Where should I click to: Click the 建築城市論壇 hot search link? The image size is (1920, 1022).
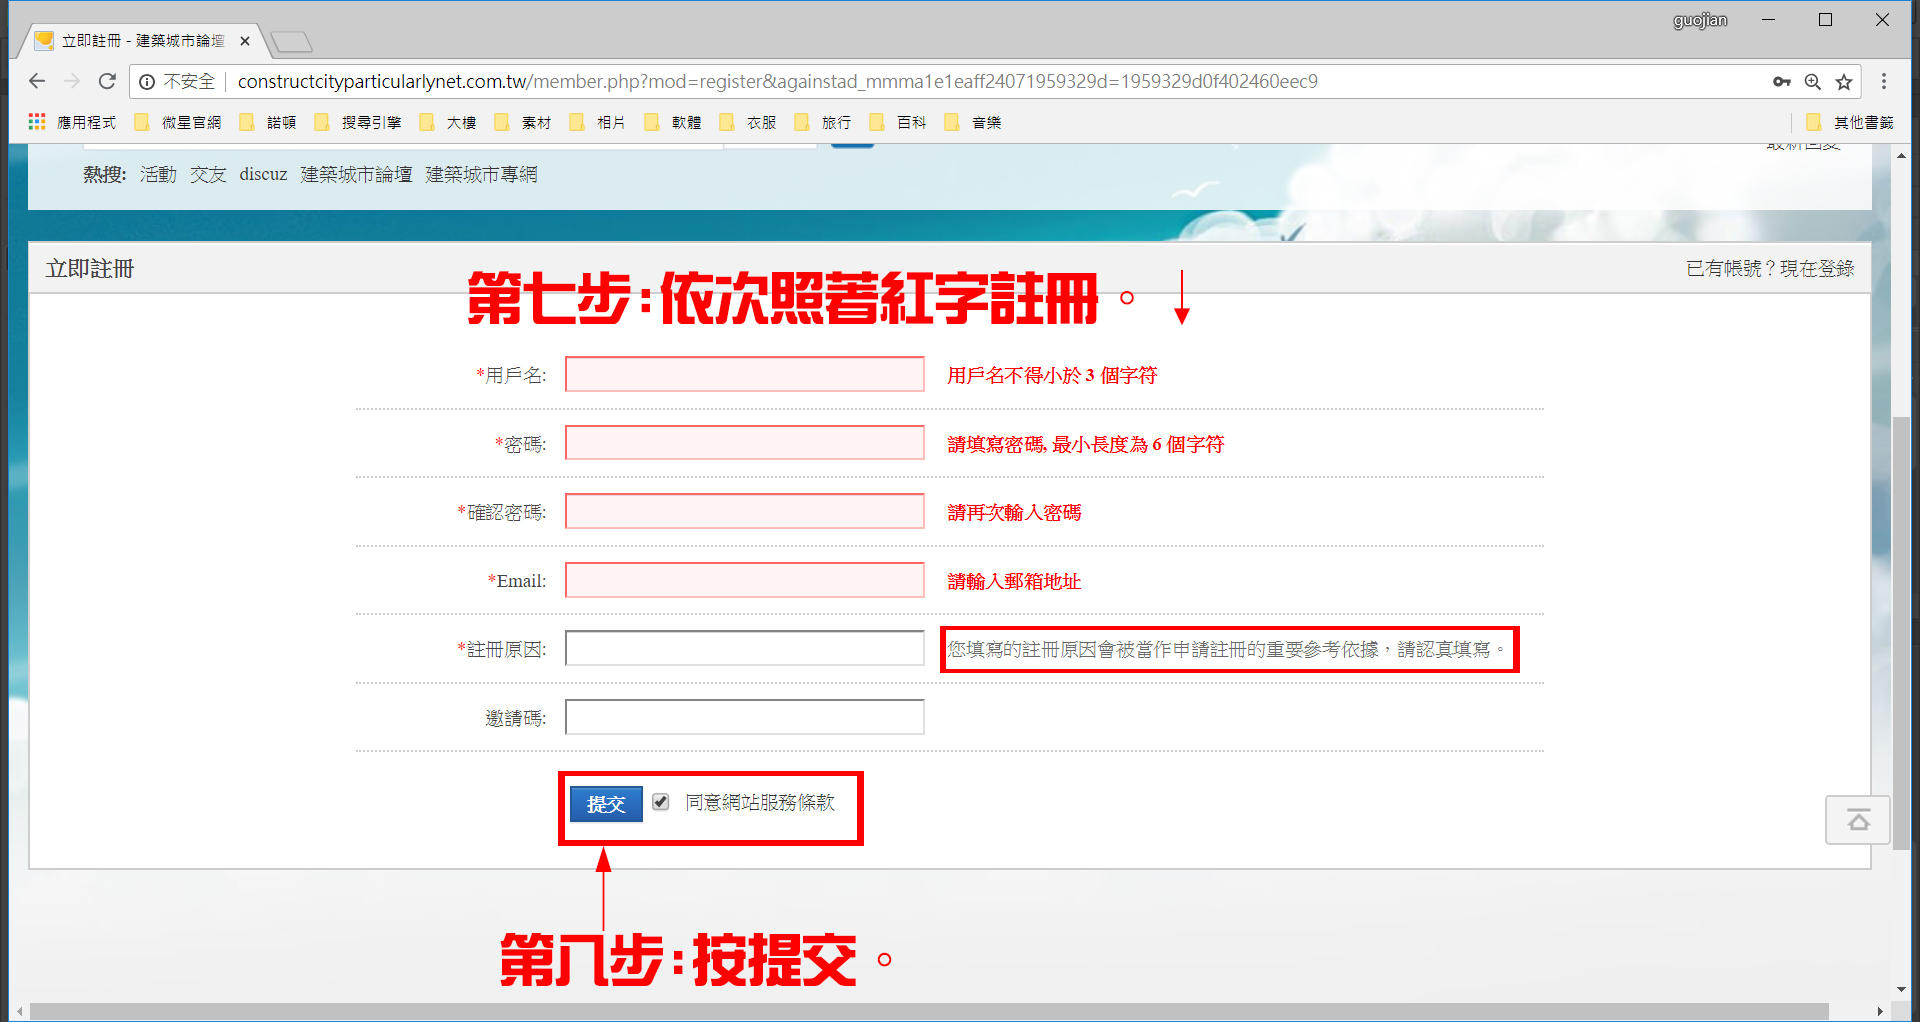[x=356, y=174]
